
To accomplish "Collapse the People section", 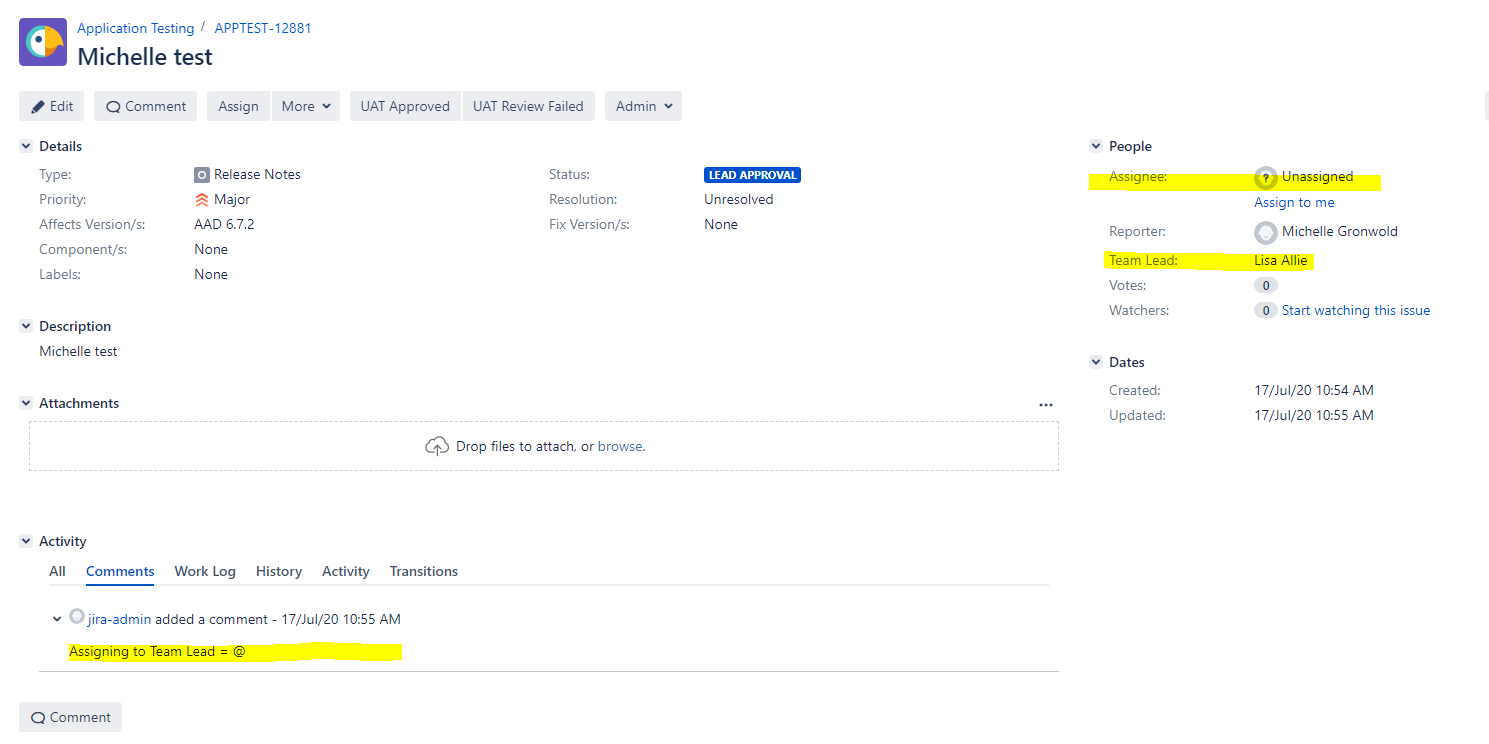I will pyautogui.click(x=1096, y=147).
